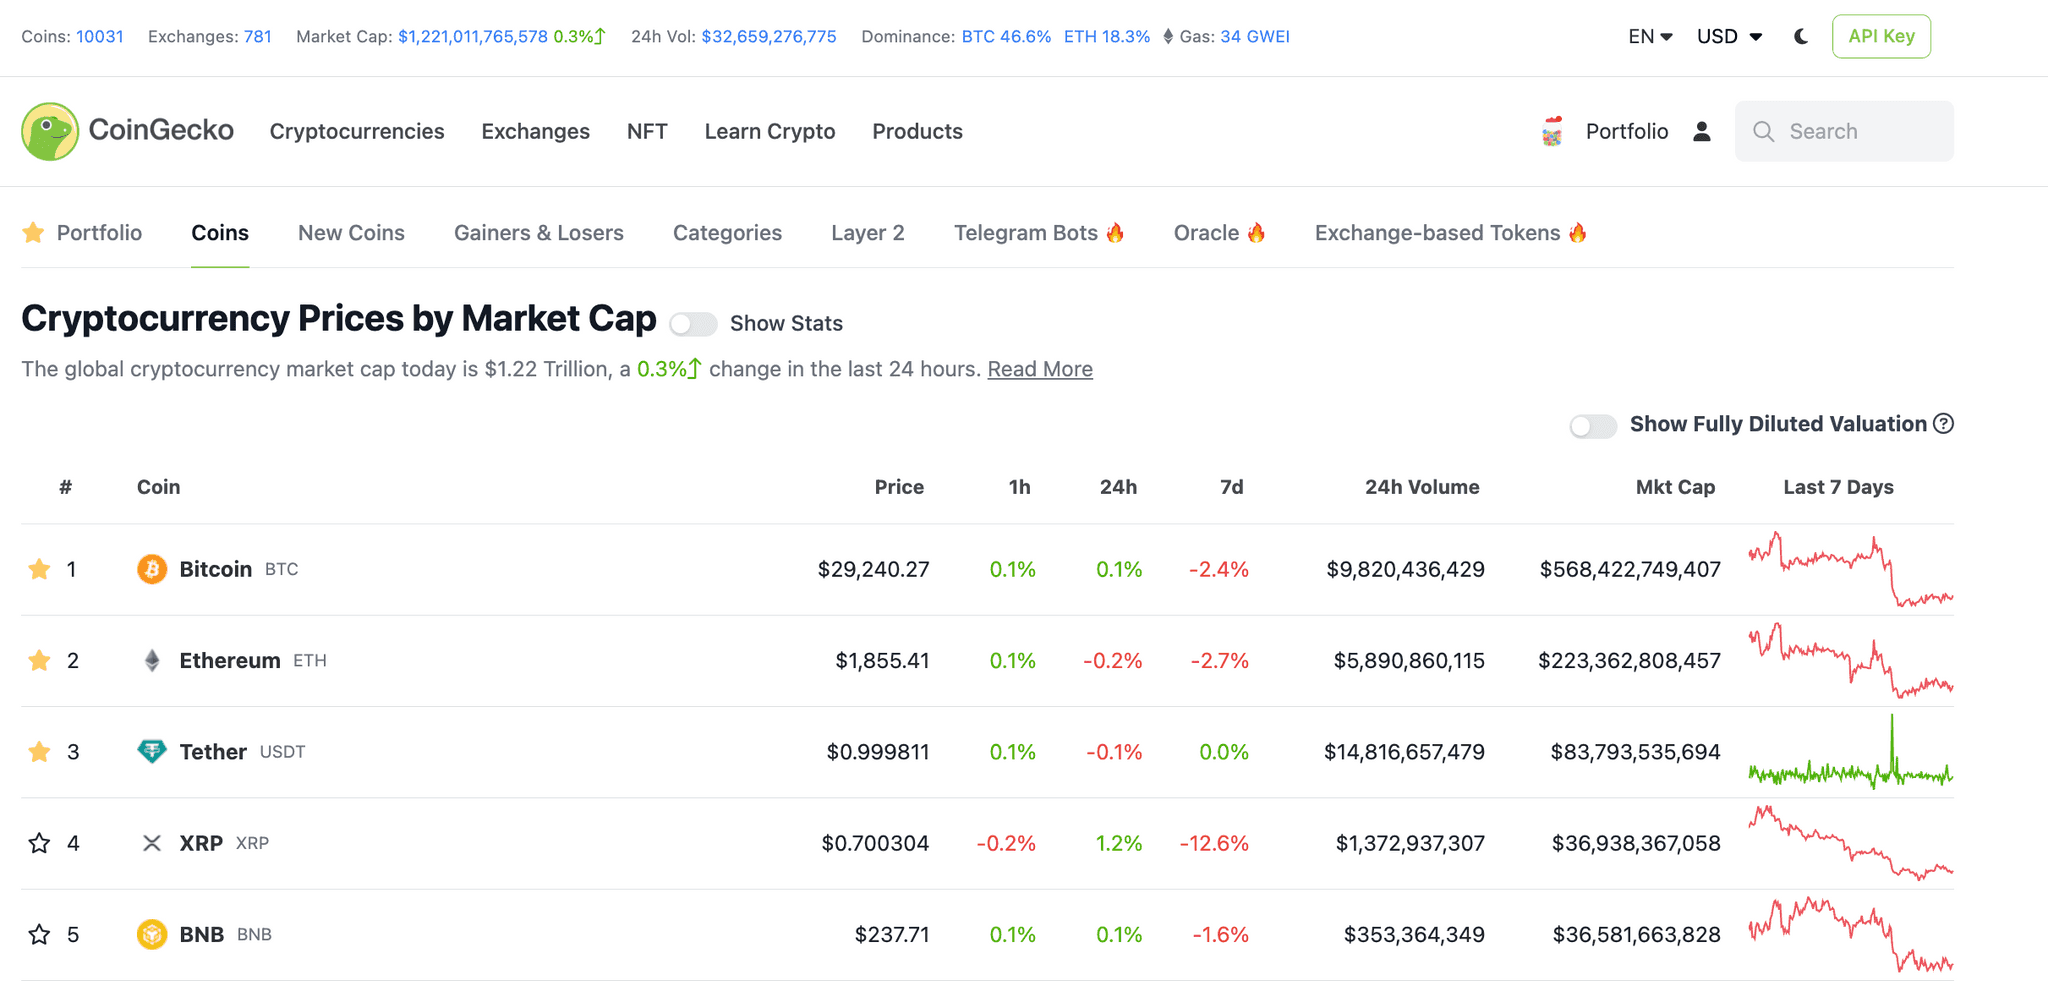Click the CoinGecko gecko logo
Image resolution: width=2048 pixels, height=981 pixels.
[49, 131]
